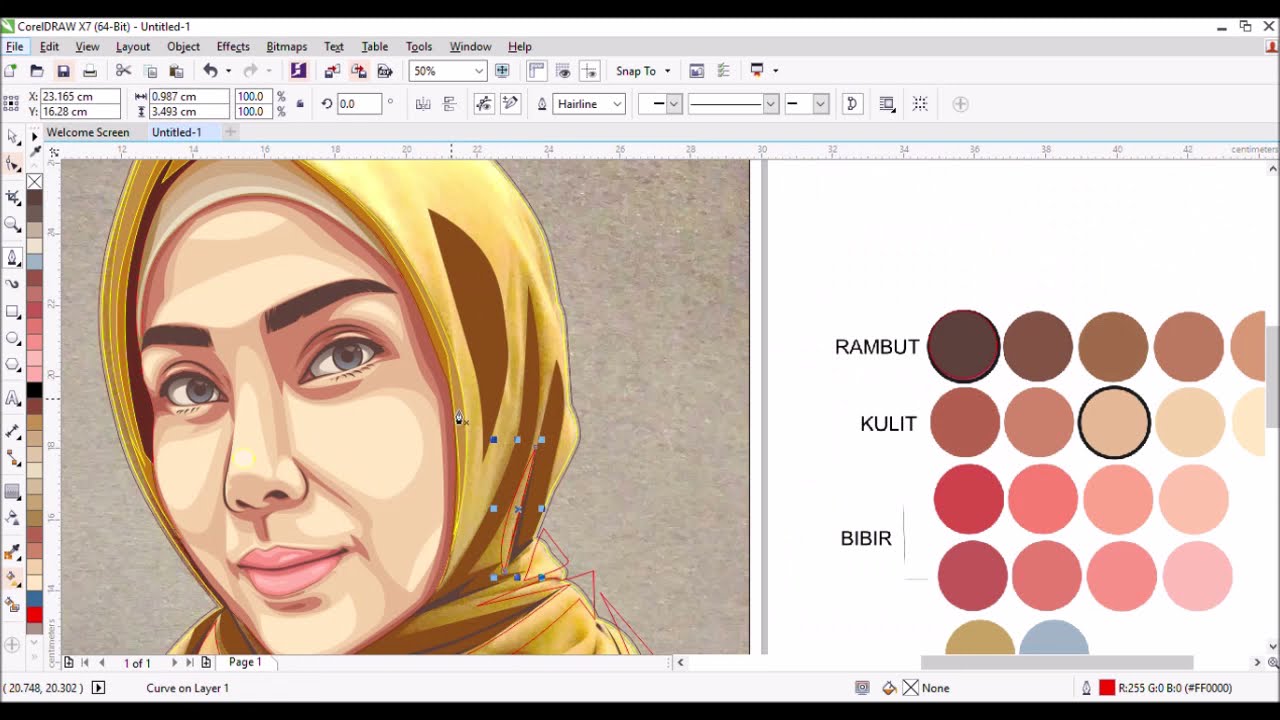Select the Interactive Fill tool in the toolbox

tap(12, 578)
